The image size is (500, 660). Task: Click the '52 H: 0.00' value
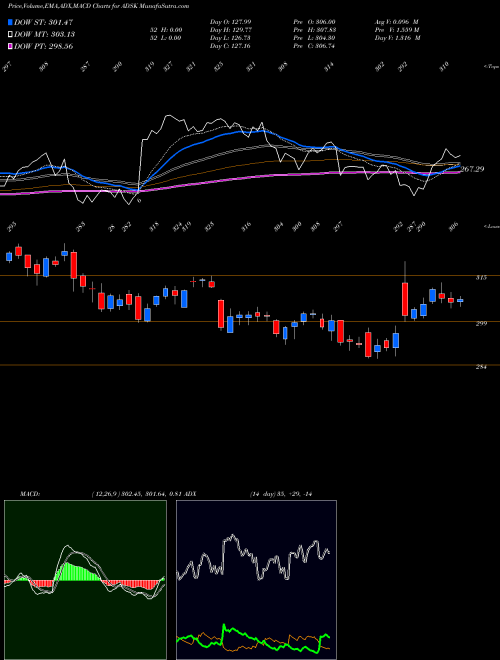pos(164,30)
